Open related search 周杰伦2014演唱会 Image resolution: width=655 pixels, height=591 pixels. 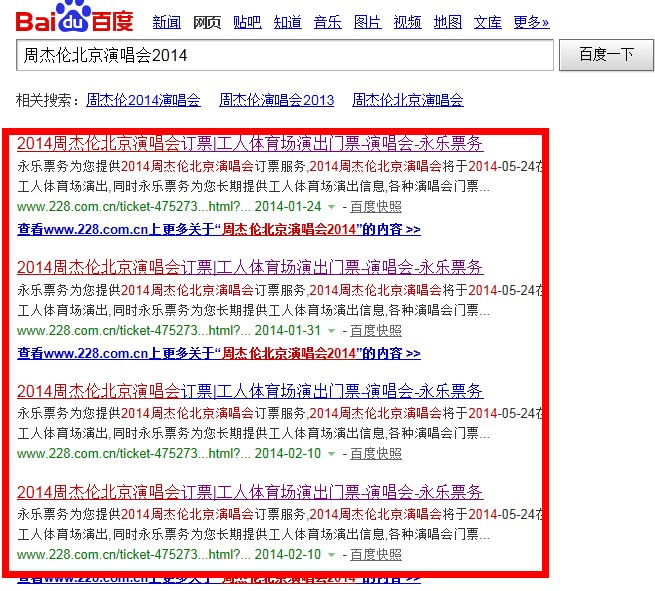pos(143,100)
